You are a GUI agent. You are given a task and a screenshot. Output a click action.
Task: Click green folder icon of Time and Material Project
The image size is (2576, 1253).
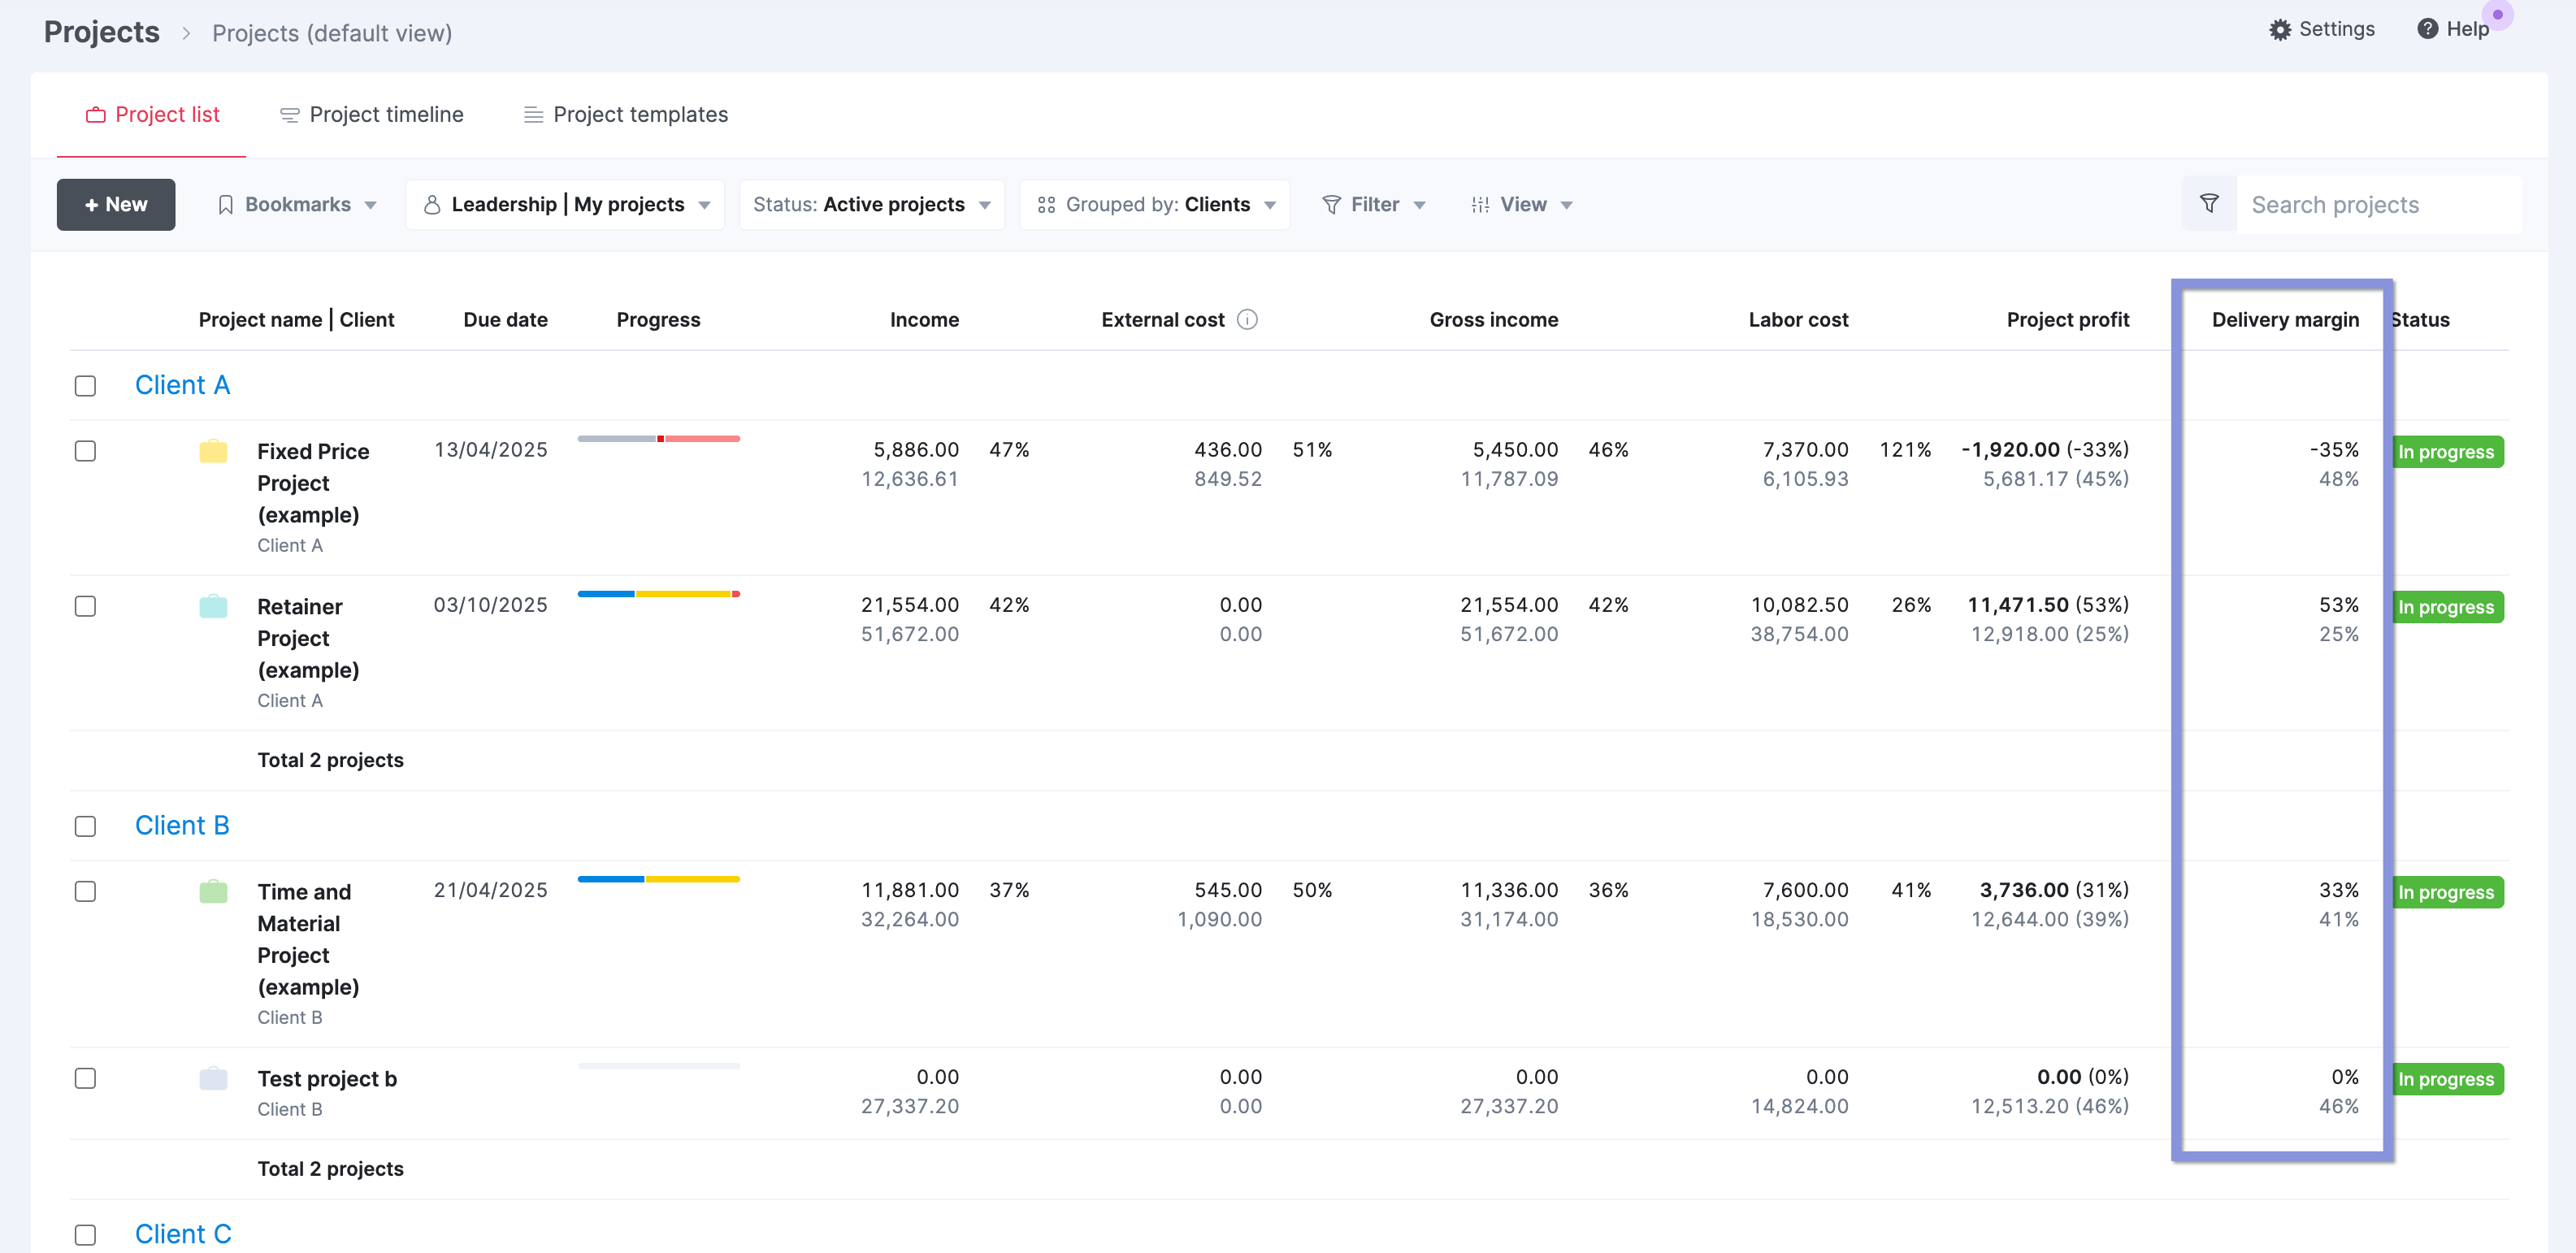pyautogui.click(x=213, y=891)
